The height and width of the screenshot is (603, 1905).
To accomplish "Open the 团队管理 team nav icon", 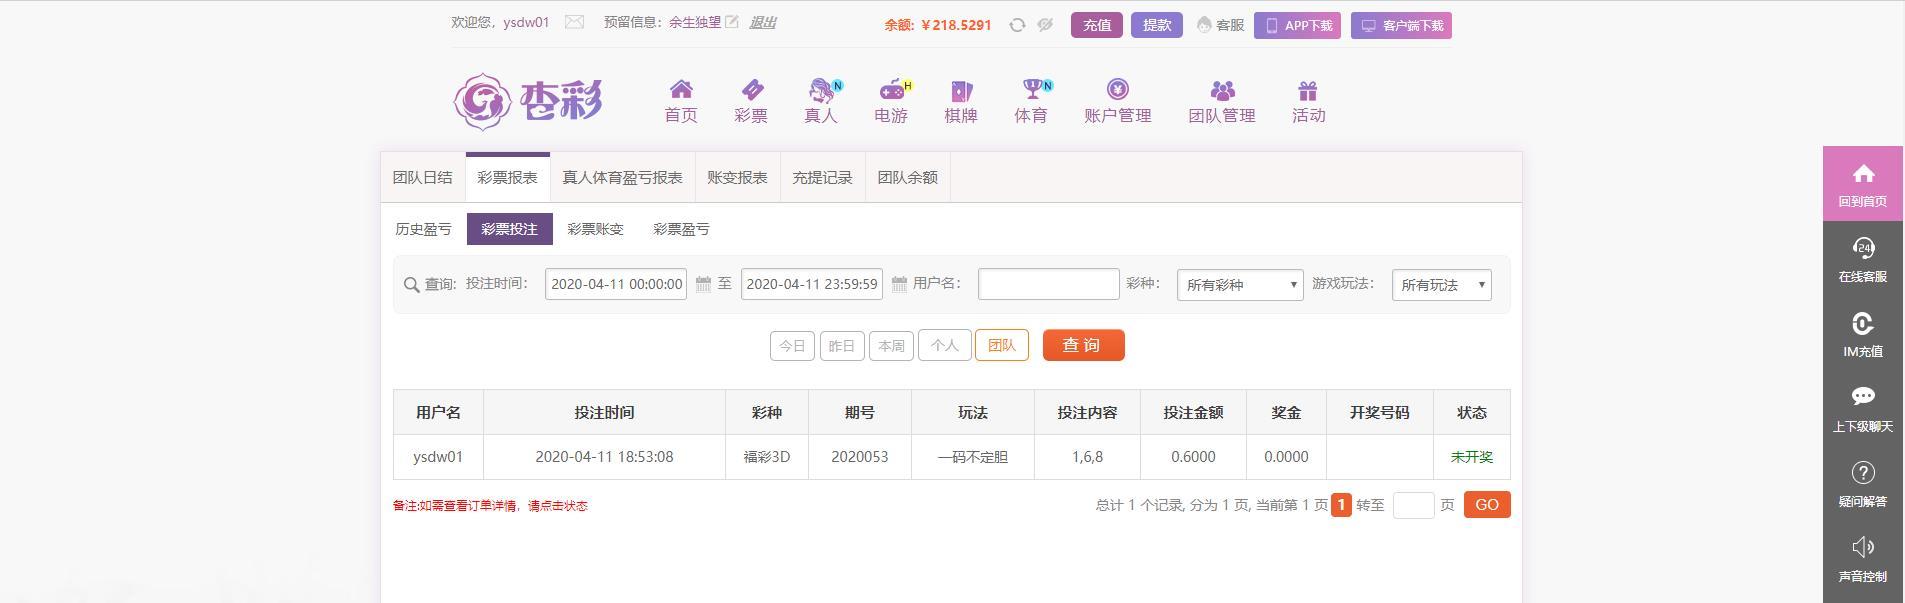I will coord(1222,102).
